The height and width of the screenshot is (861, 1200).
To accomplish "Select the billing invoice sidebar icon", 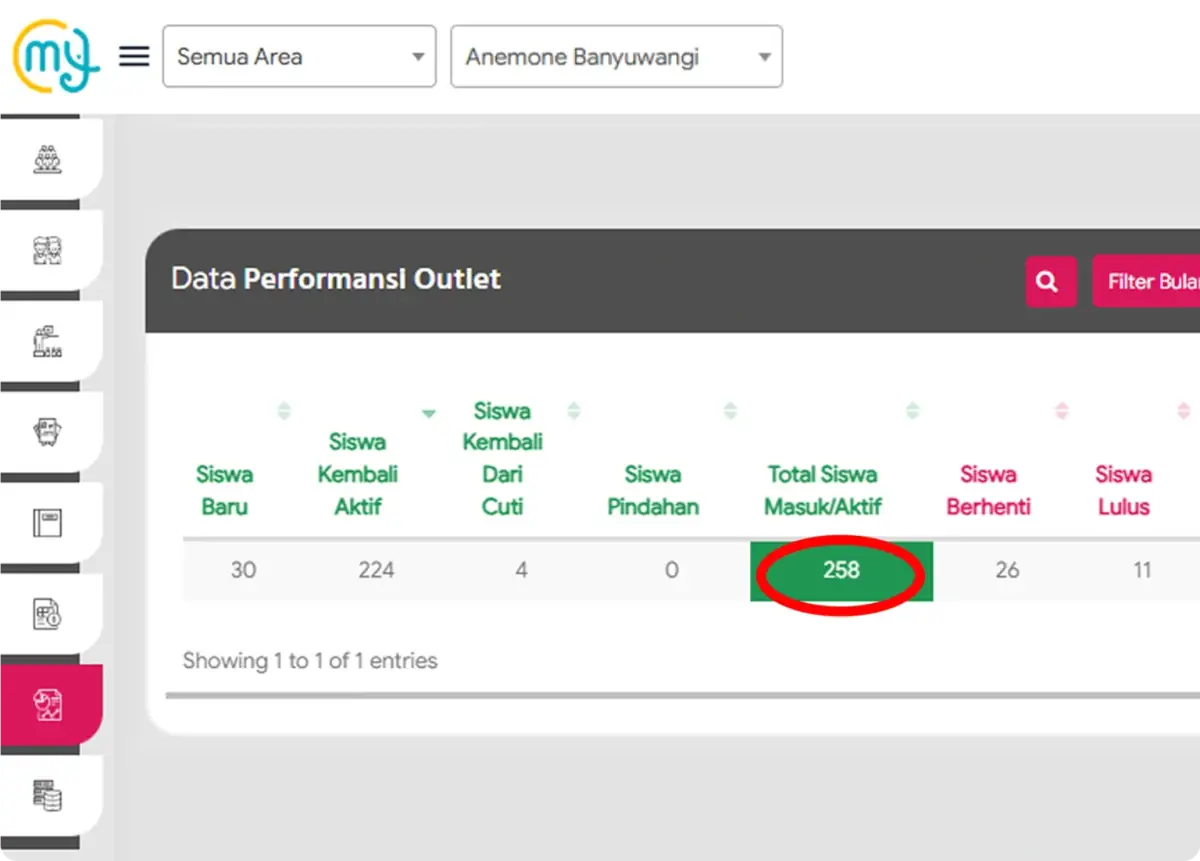I will coord(48,612).
